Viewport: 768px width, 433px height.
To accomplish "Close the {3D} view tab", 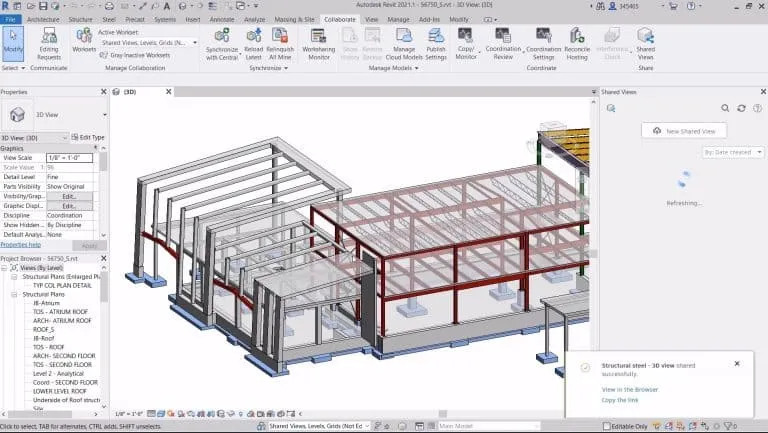I will (x=168, y=92).
